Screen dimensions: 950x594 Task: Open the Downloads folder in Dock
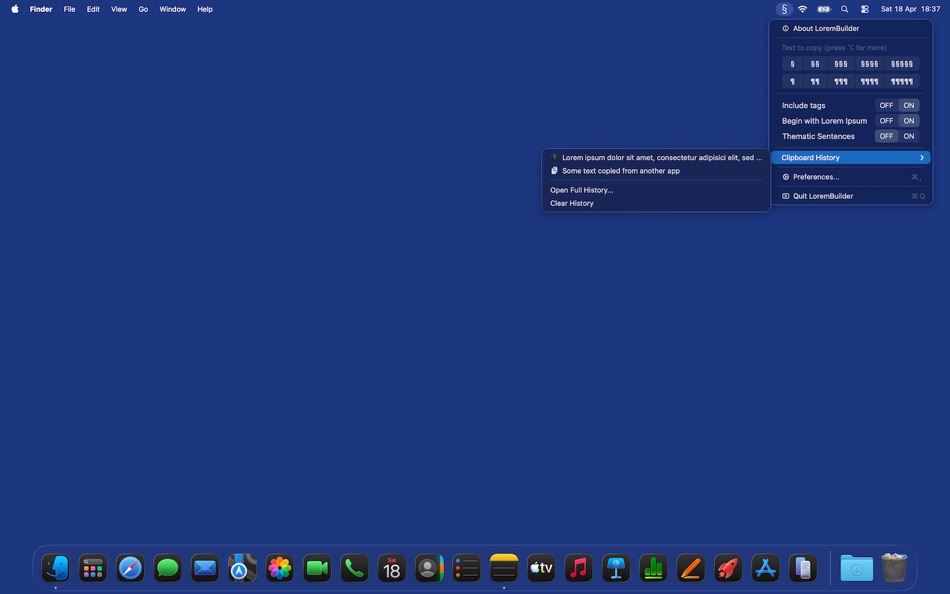[x=857, y=568]
